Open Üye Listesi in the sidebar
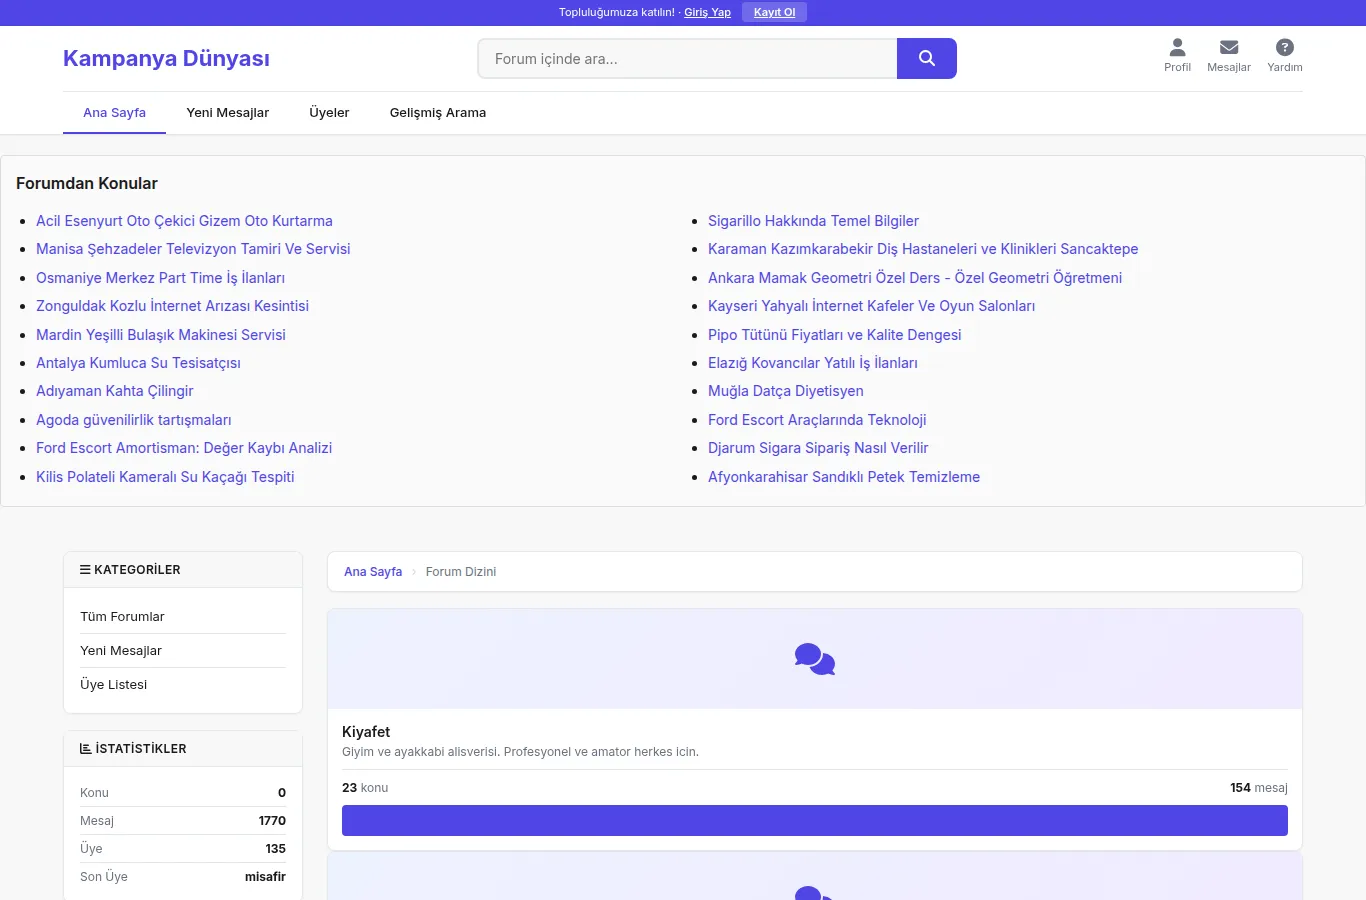Image resolution: width=1366 pixels, height=900 pixels. pos(113,685)
